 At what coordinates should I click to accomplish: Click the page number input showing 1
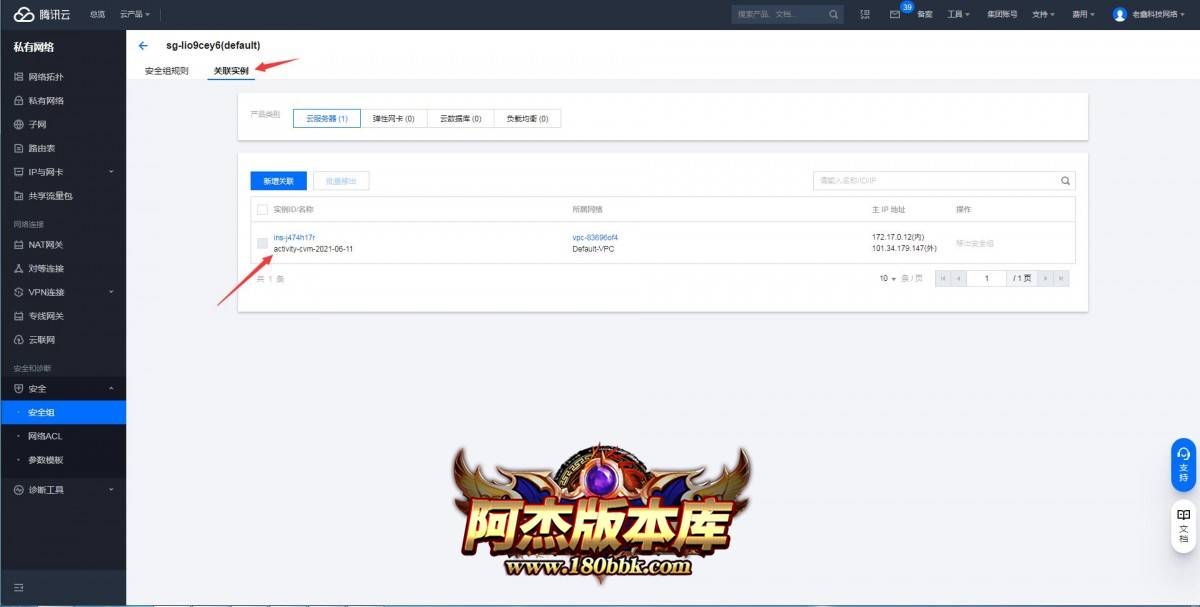pyautogui.click(x=988, y=278)
